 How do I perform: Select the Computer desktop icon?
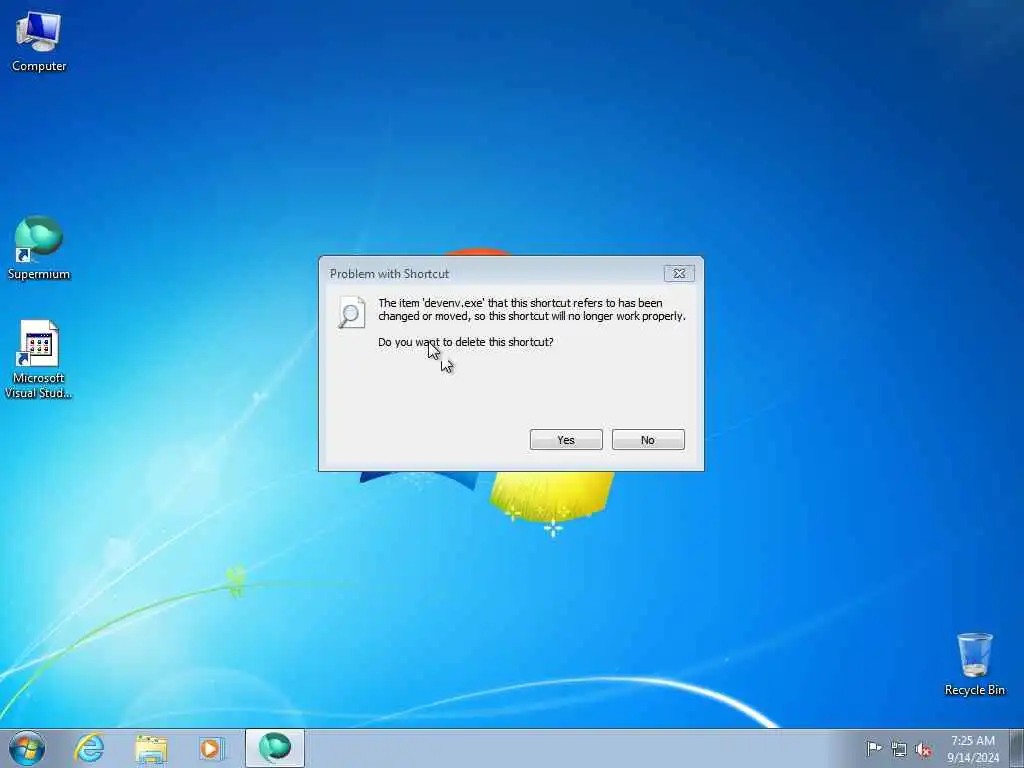tap(39, 41)
